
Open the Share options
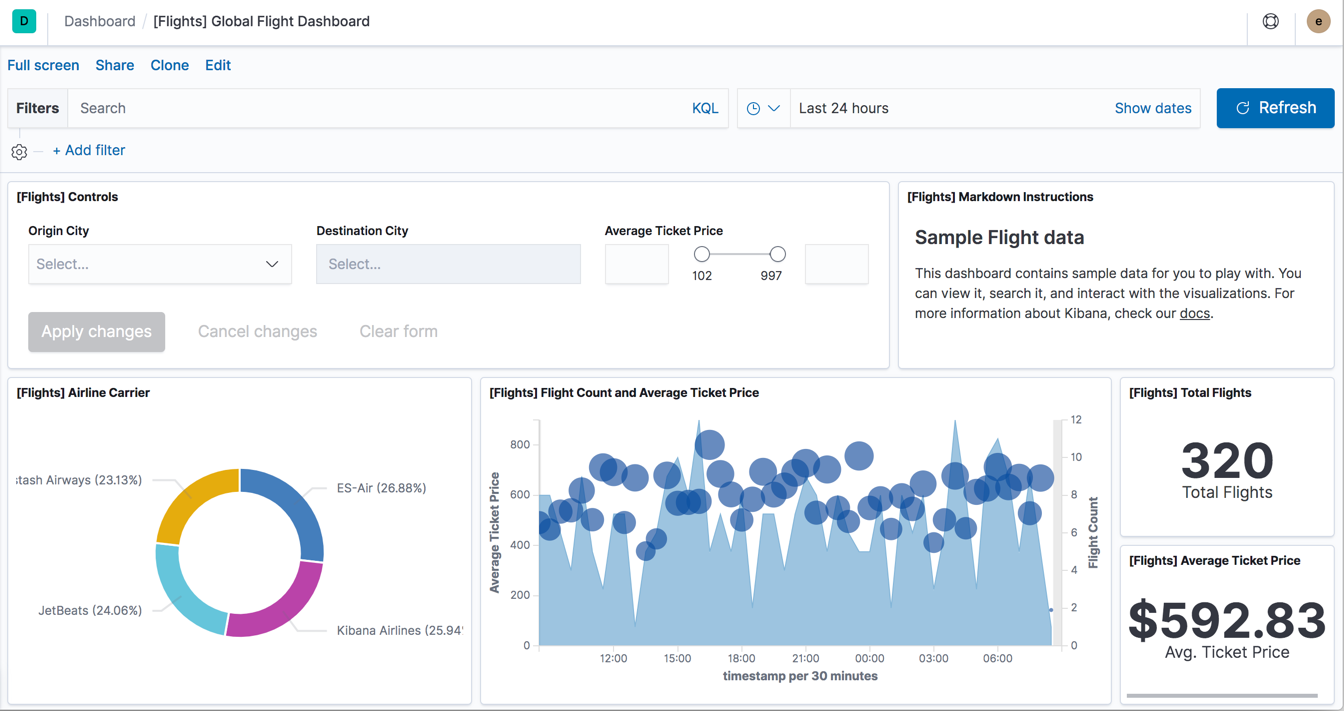point(114,65)
